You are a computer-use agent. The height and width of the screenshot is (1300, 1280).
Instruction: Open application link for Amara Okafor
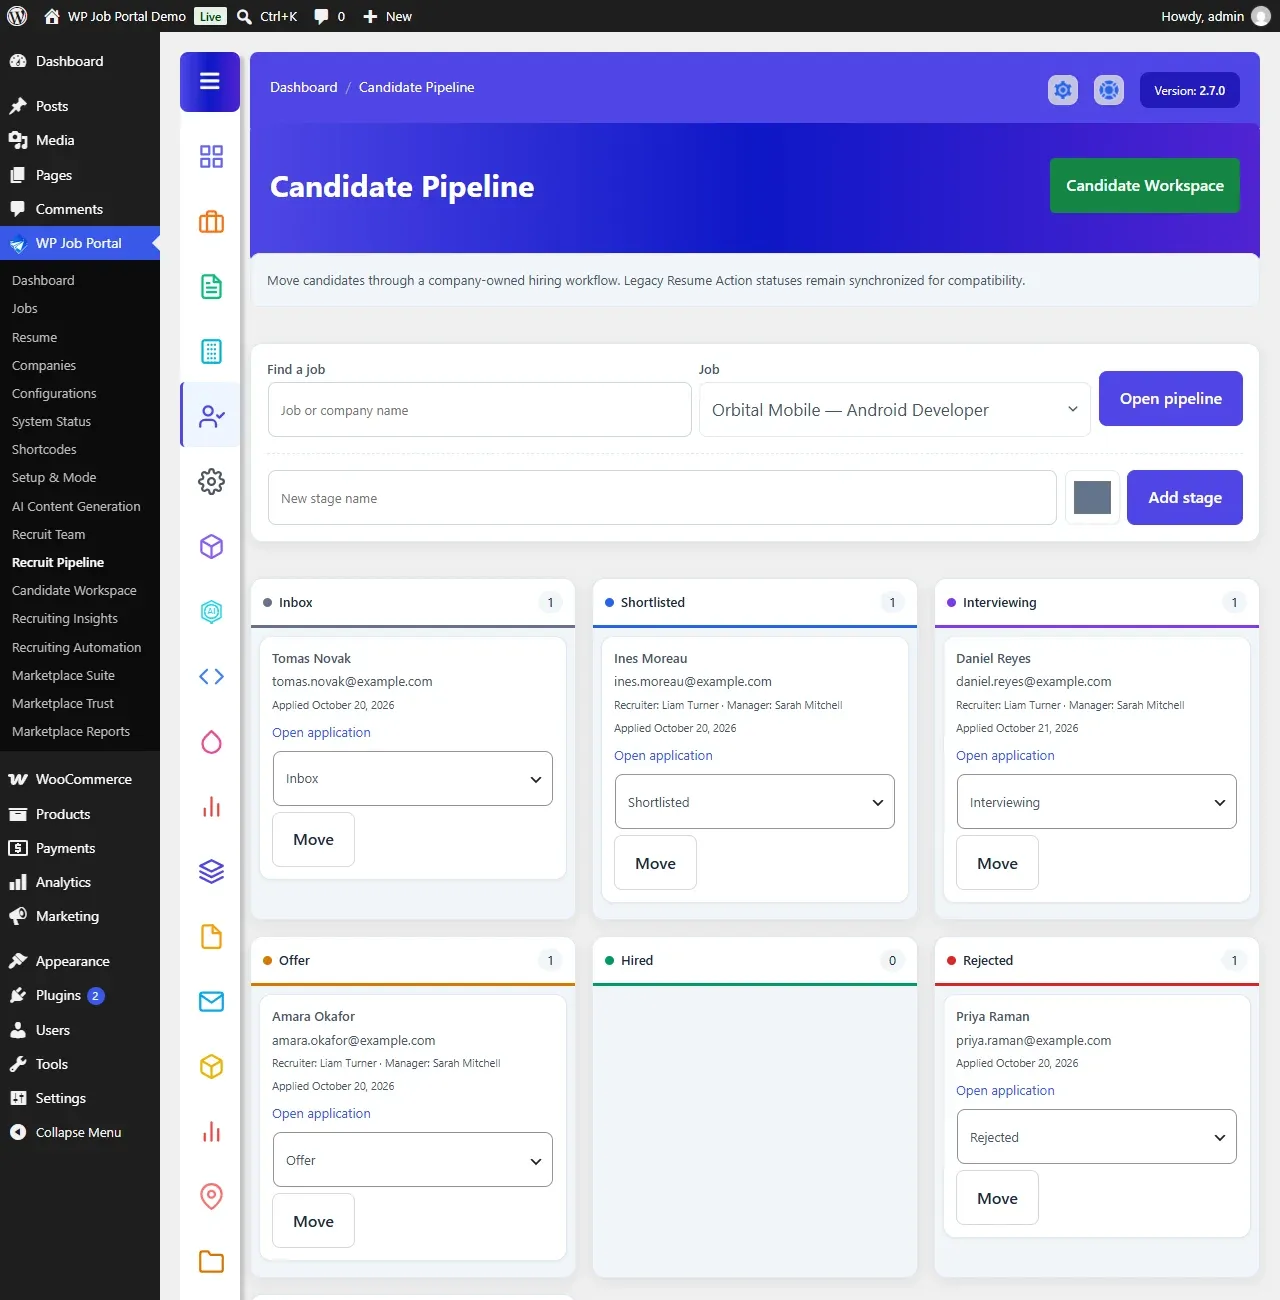[x=321, y=1113]
